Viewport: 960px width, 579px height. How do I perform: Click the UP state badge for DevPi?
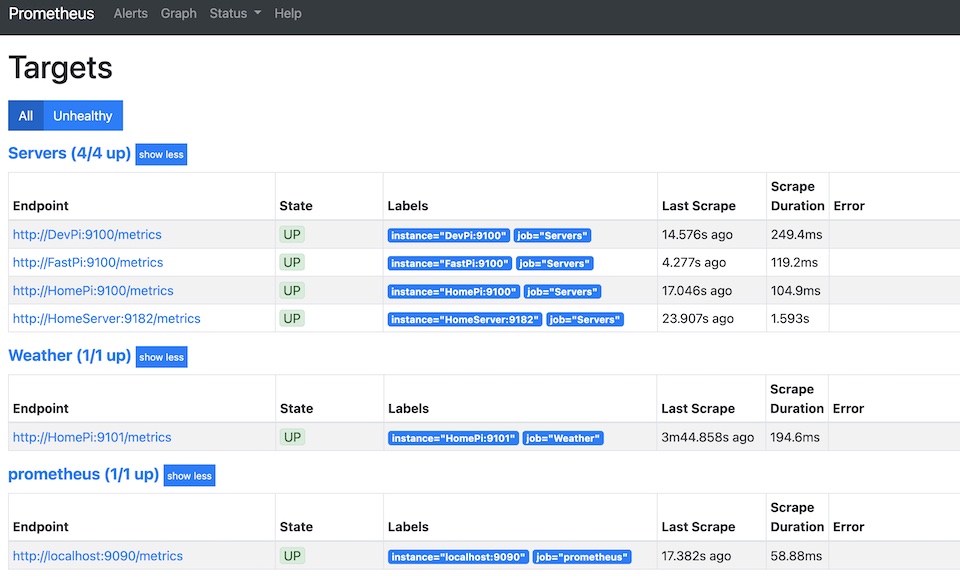coord(292,234)
